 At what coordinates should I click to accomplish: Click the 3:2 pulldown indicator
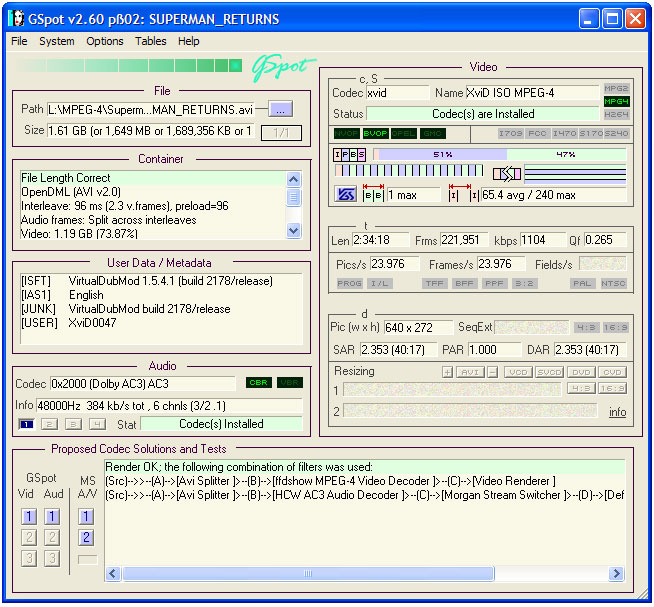click(524, 284)
